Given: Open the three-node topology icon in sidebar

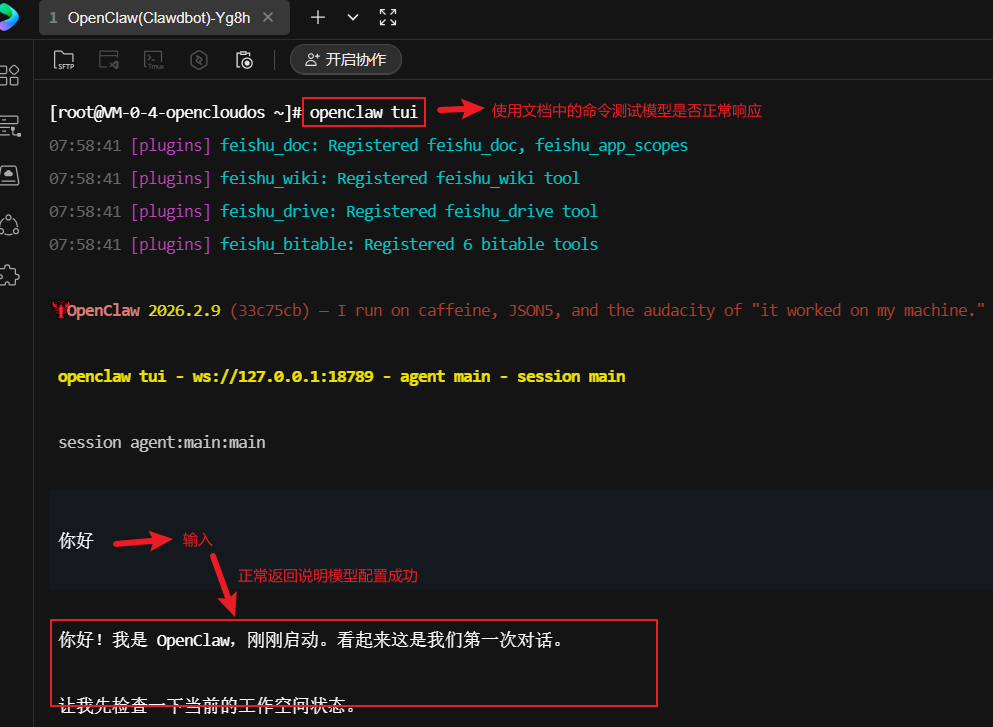Looking at the screenshot, I should (x=9, y=225).
